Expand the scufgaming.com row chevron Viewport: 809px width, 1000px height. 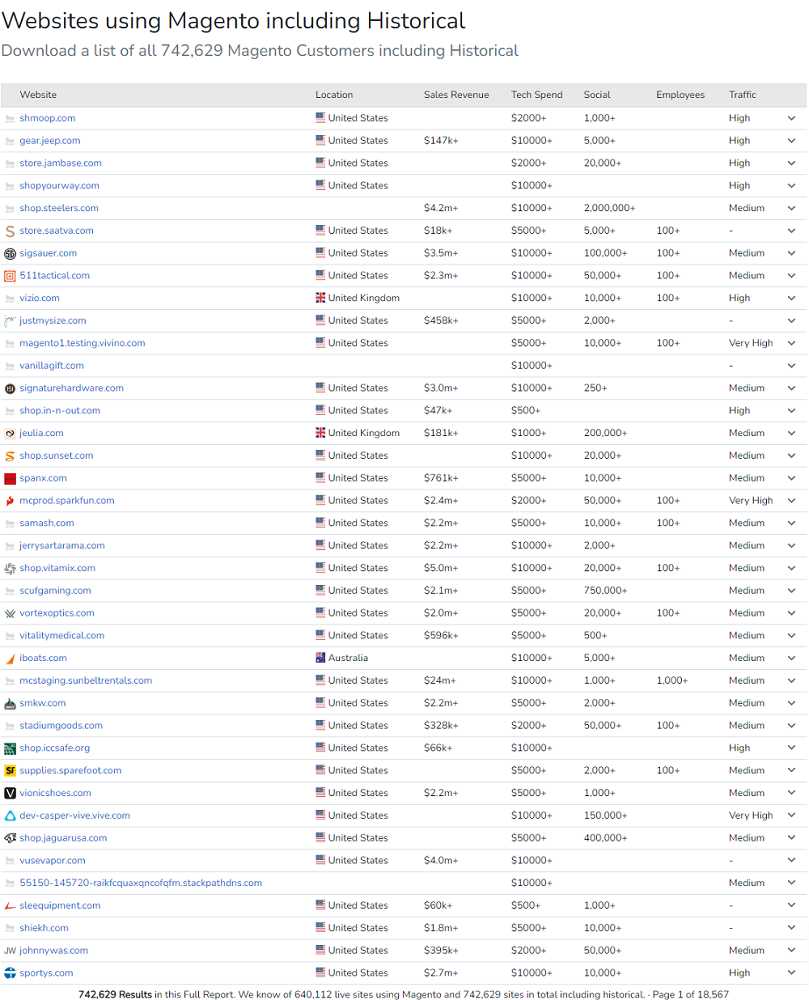pos(791,591)
